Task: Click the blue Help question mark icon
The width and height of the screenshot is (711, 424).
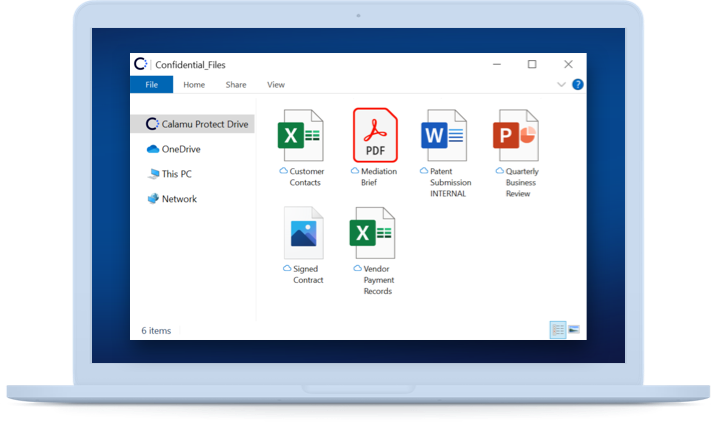Action: (578, 84)
